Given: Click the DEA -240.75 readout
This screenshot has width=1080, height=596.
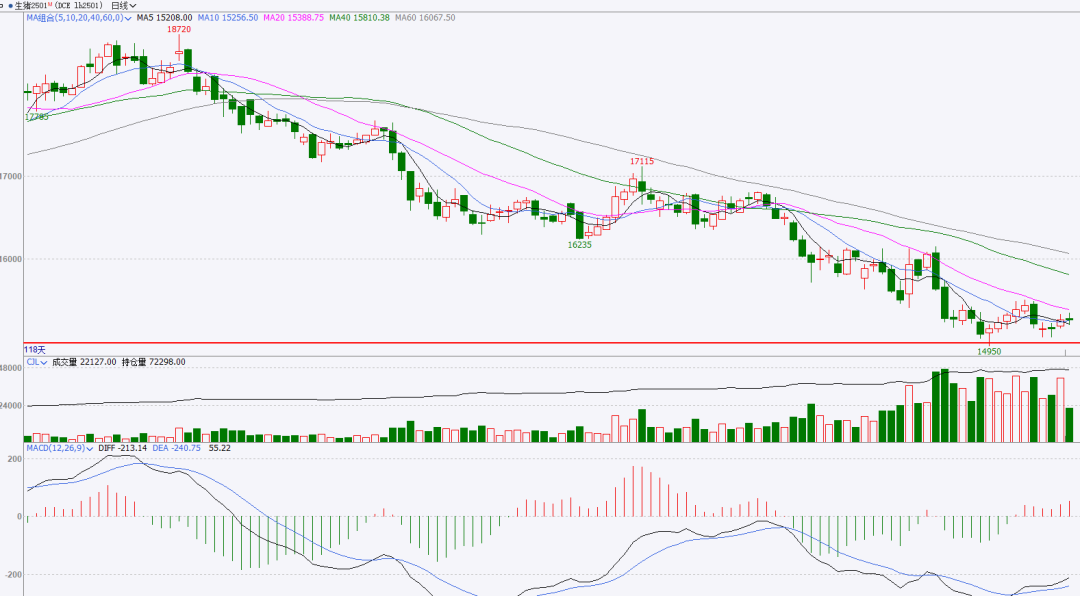Looking at the screenshot, I should click(x=176, y=448).
